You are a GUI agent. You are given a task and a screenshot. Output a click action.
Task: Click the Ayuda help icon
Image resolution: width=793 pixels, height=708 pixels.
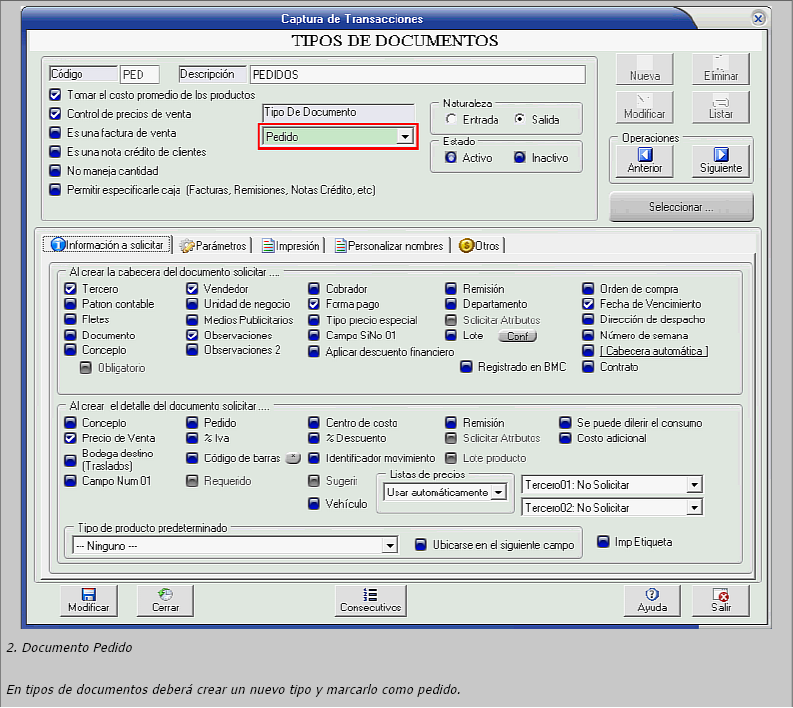click(x=651, y=600)
